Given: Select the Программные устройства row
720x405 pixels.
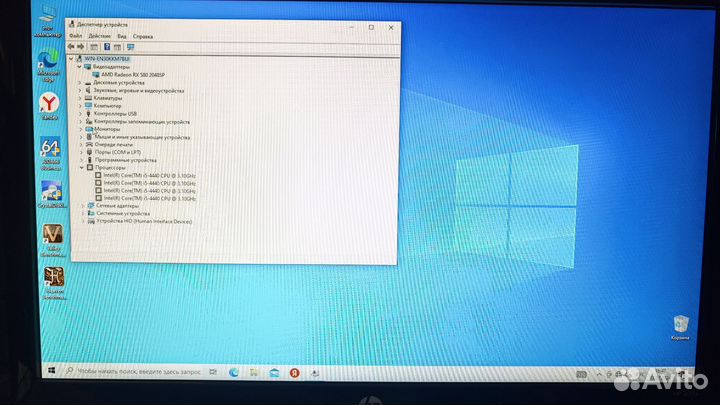Looking at the screenshot, I should tap(126, 160).
